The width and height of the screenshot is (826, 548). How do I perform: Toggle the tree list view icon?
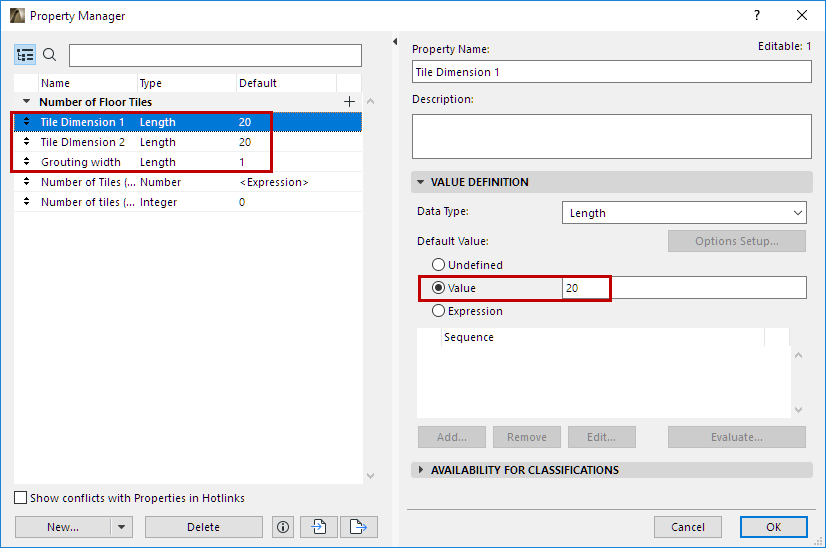[26, 55]
